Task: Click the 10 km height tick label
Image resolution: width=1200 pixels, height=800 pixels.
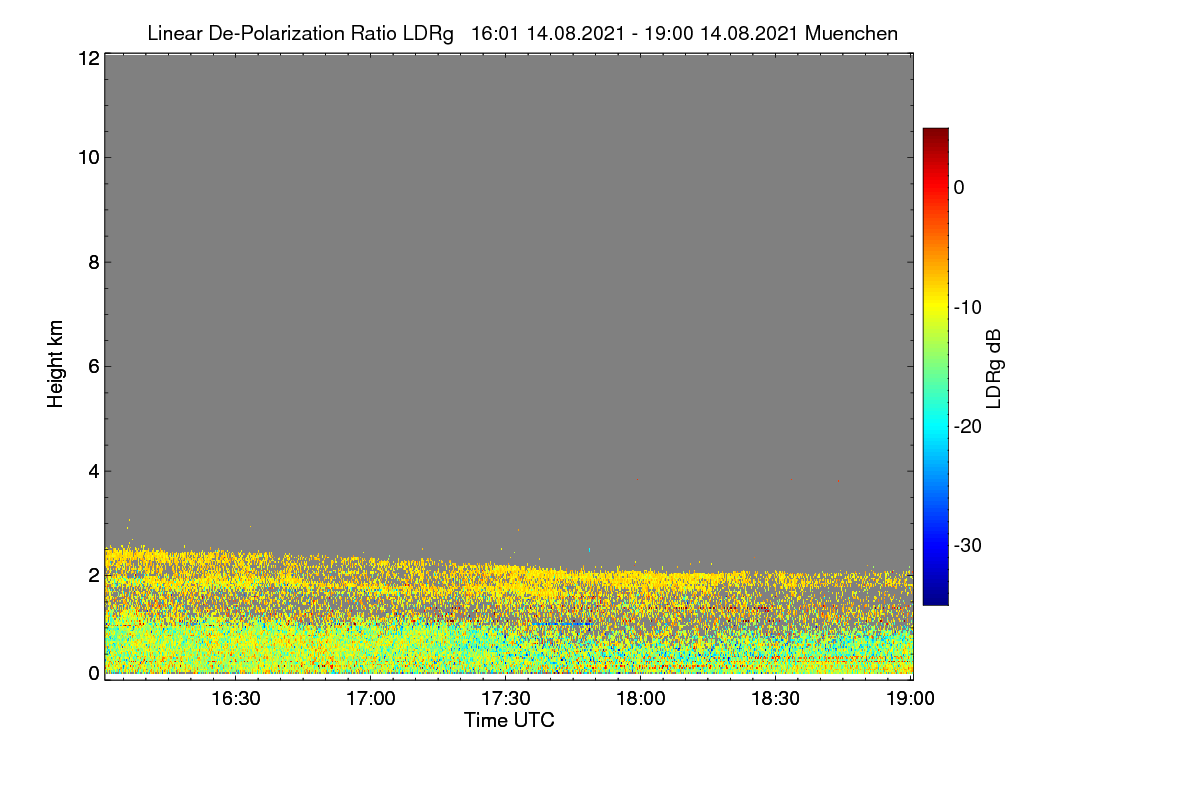Action: click(x=87, y=157)
